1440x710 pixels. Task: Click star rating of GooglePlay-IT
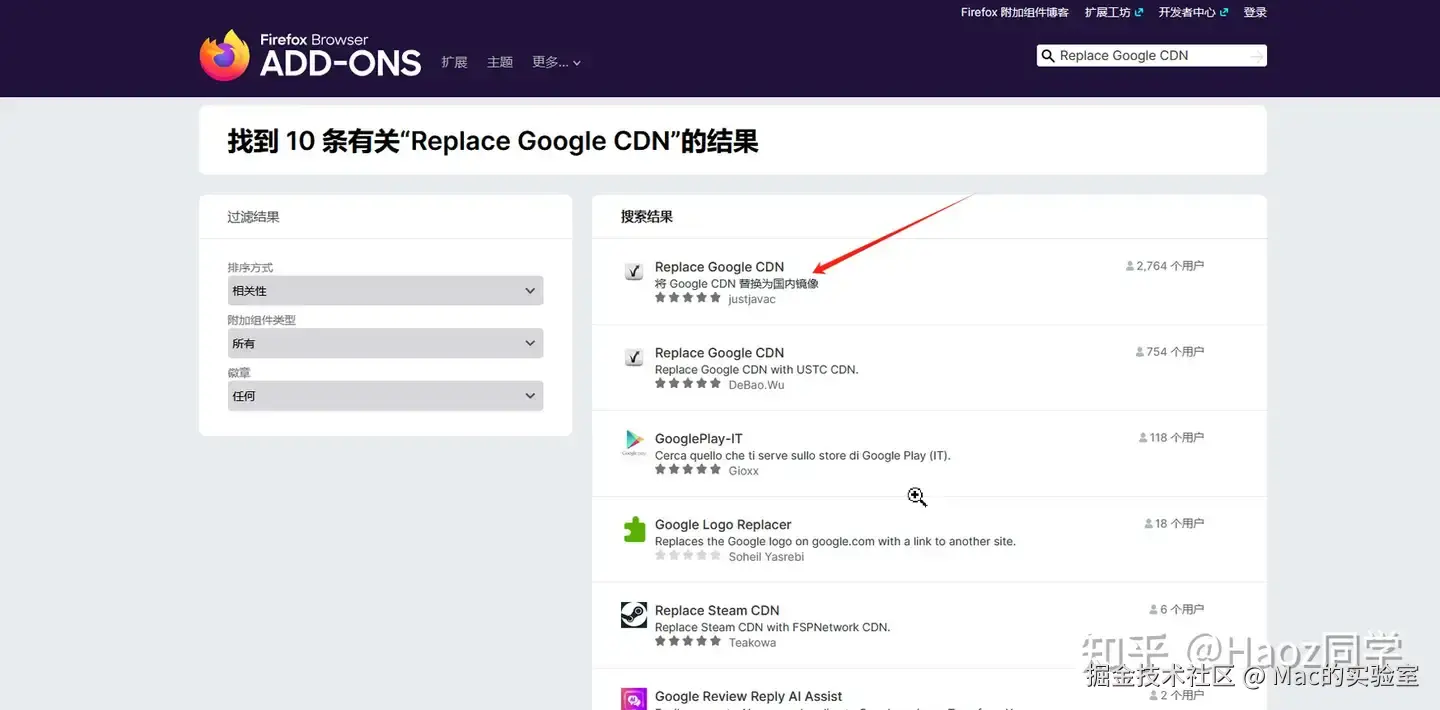688,470
